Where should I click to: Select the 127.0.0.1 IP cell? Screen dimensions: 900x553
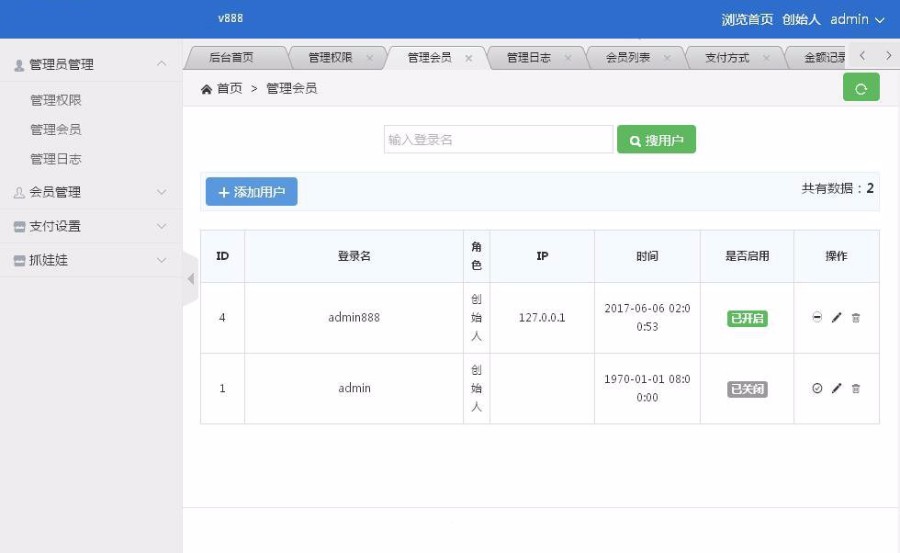(x=542, y=318)
